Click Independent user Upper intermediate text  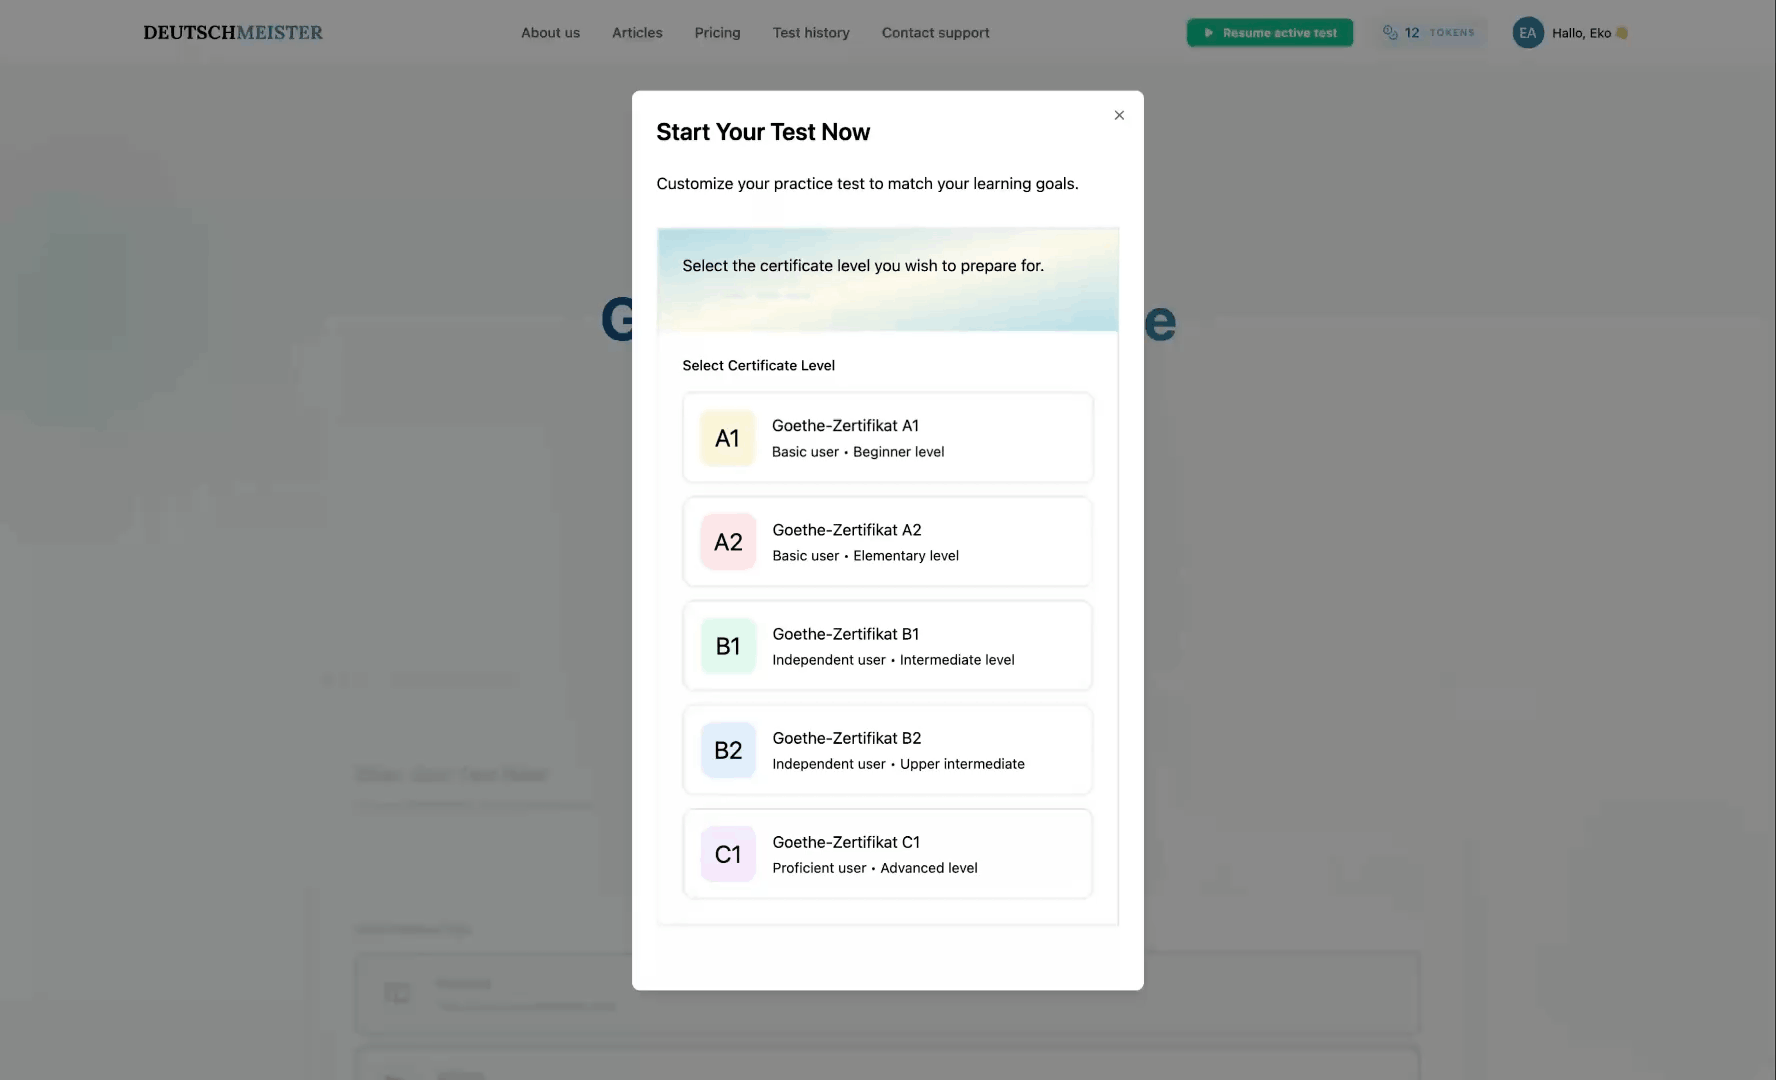(898, 764)
